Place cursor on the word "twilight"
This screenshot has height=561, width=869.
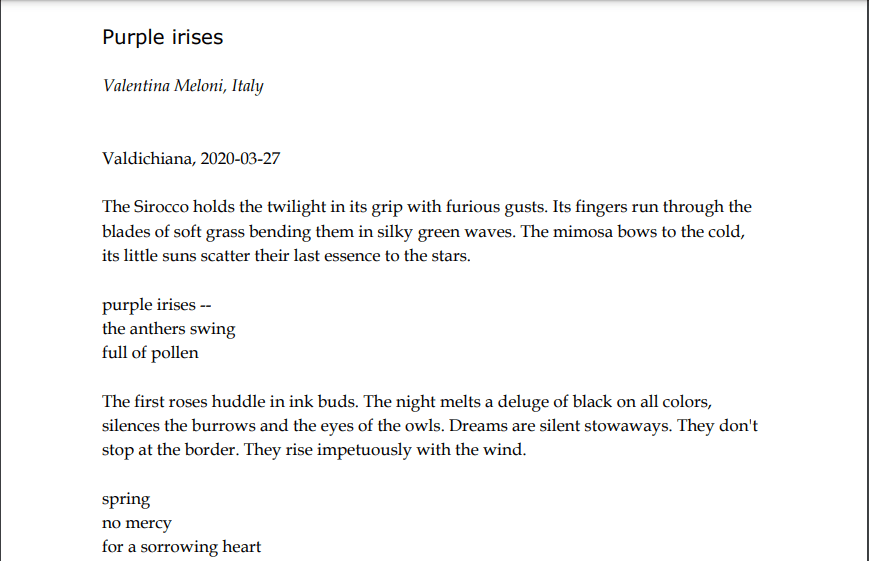pyautogui.click(x=269, y=207)
